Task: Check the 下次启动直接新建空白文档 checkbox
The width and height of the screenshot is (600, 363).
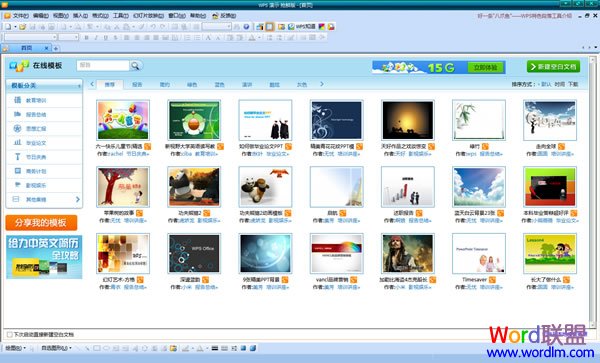Action: (10, 335)
